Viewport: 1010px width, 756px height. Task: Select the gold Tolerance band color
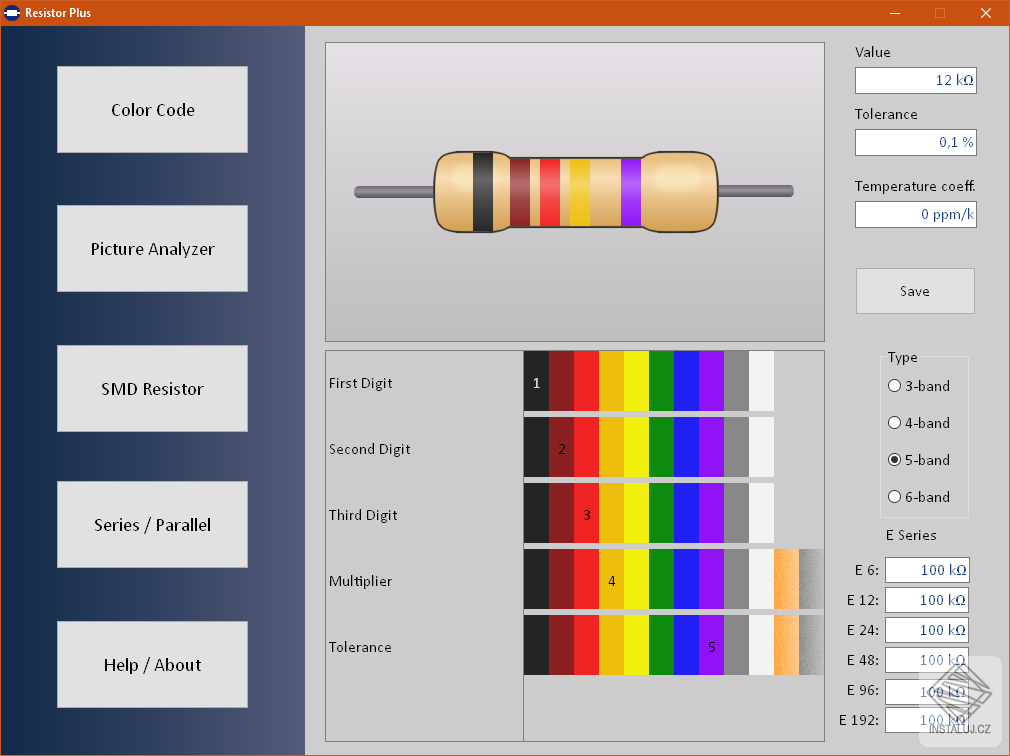pyautogui.click(x=787, y=647)
